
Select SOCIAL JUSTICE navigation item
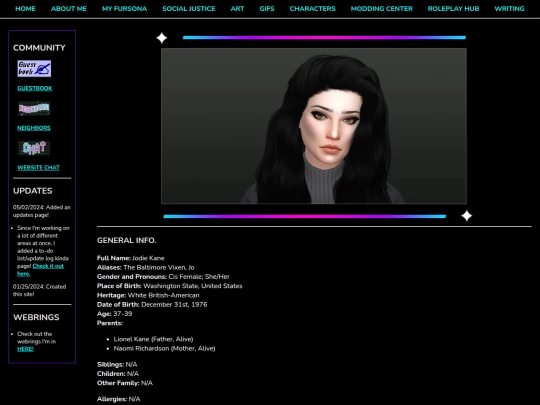tap(189, 9)
